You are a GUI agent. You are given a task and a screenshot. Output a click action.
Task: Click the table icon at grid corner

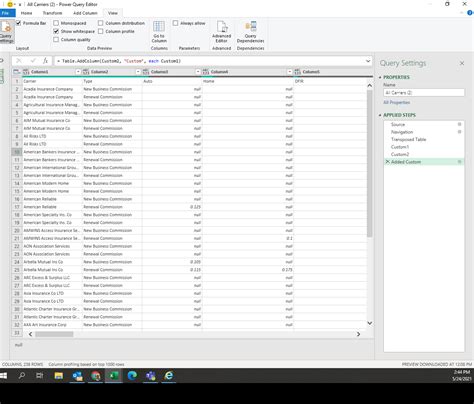click(x=16, y=72)
